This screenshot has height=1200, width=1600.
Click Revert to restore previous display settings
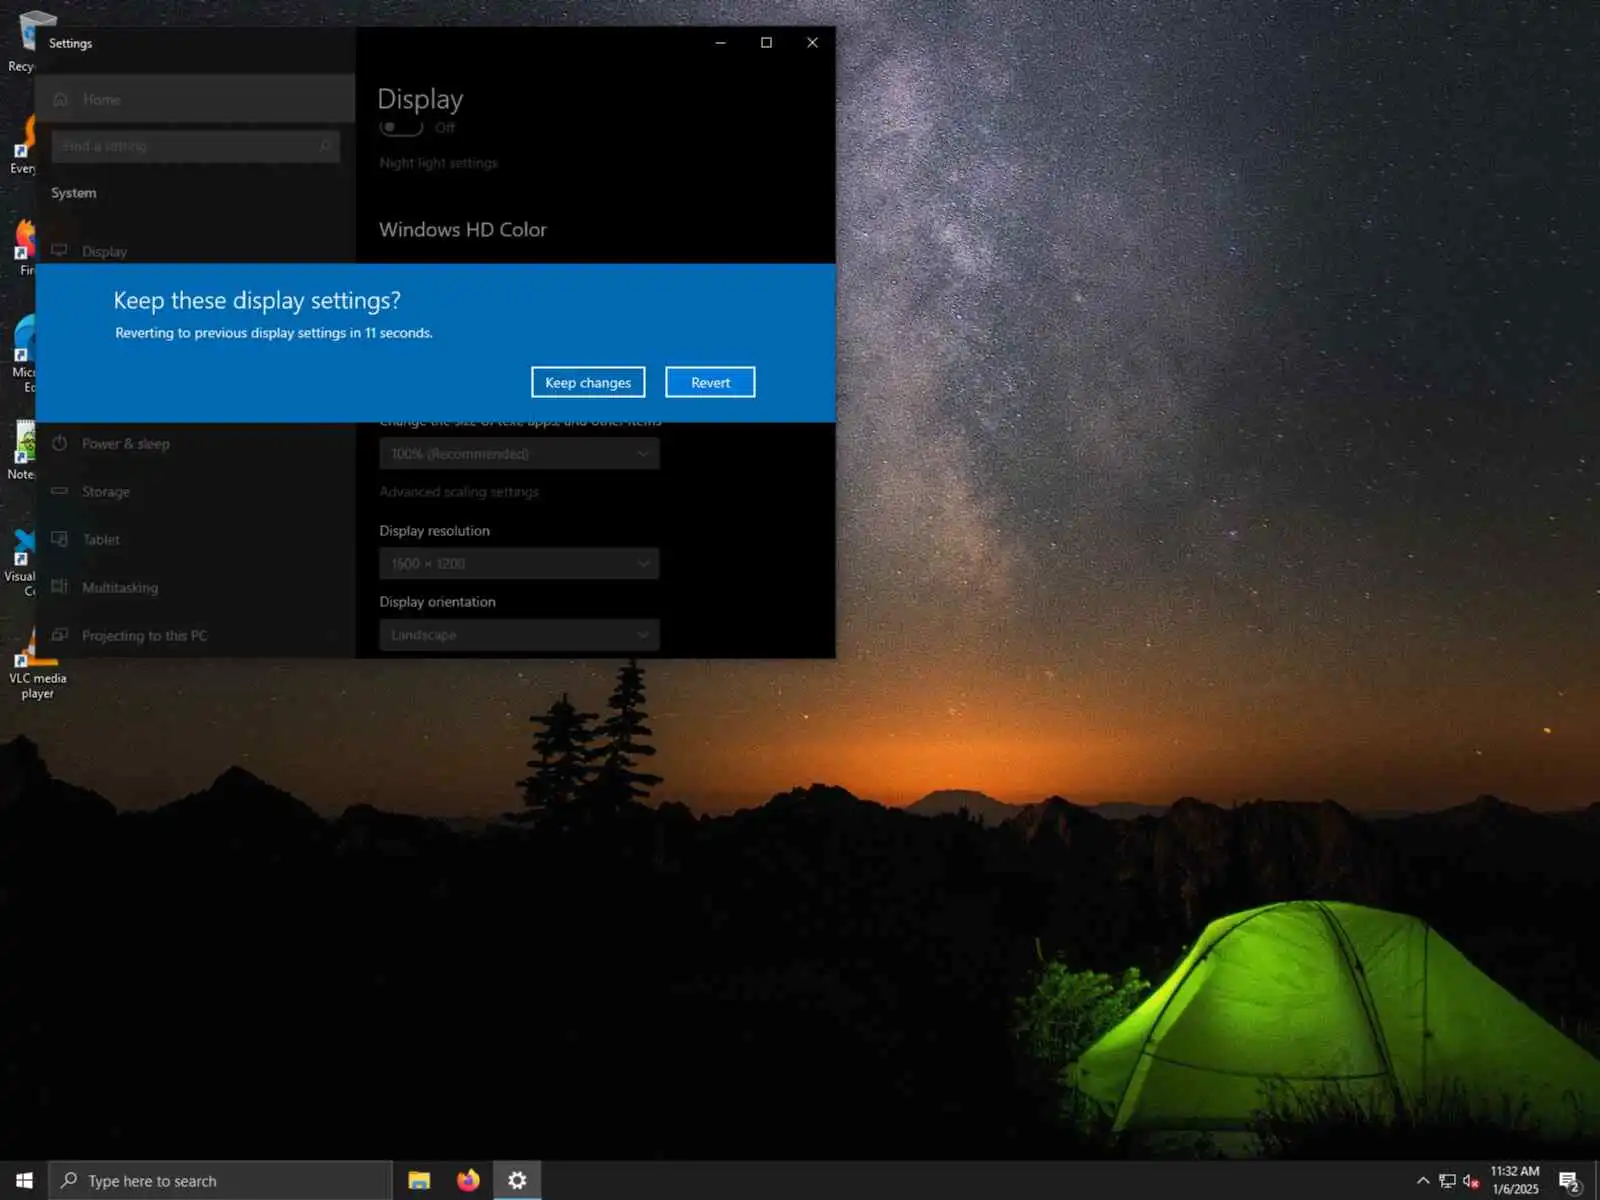click(x=710, y=382)
